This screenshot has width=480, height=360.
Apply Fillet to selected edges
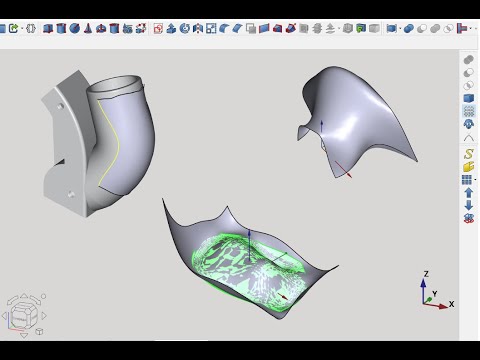click(224, 28)
